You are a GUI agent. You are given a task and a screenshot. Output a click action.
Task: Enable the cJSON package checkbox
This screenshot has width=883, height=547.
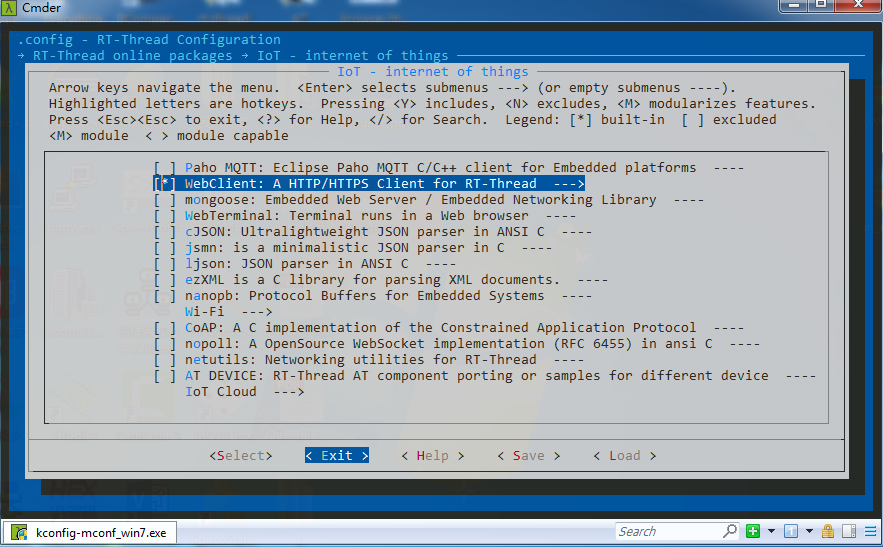pyautogui.click(x=165, y=232)
